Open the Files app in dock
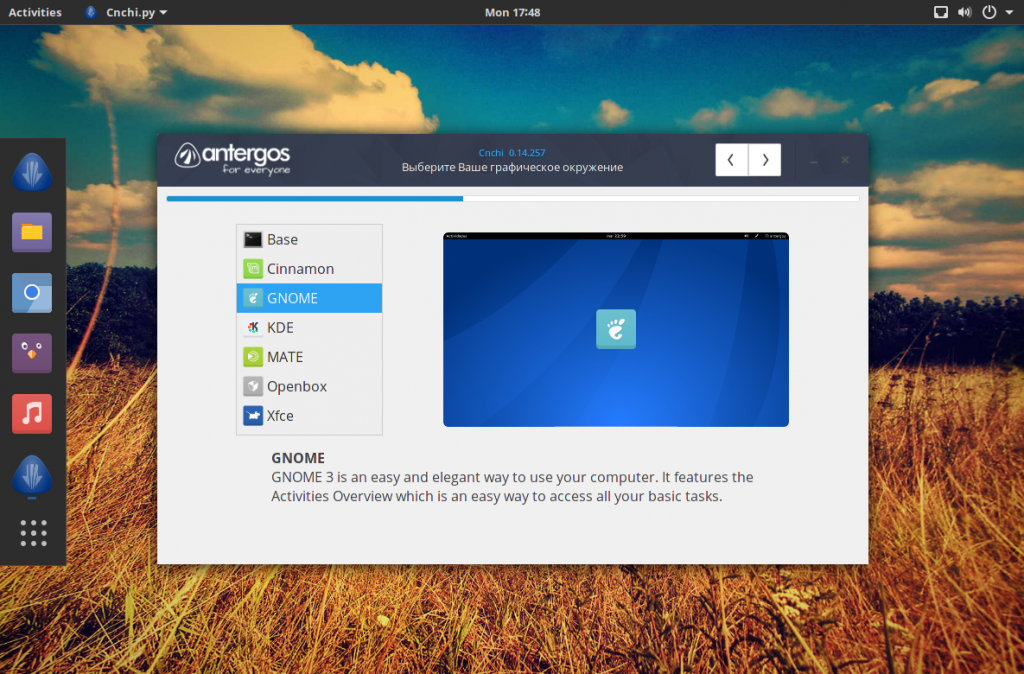The width and height of the screenshot is (1024, 674). (32, 232)
